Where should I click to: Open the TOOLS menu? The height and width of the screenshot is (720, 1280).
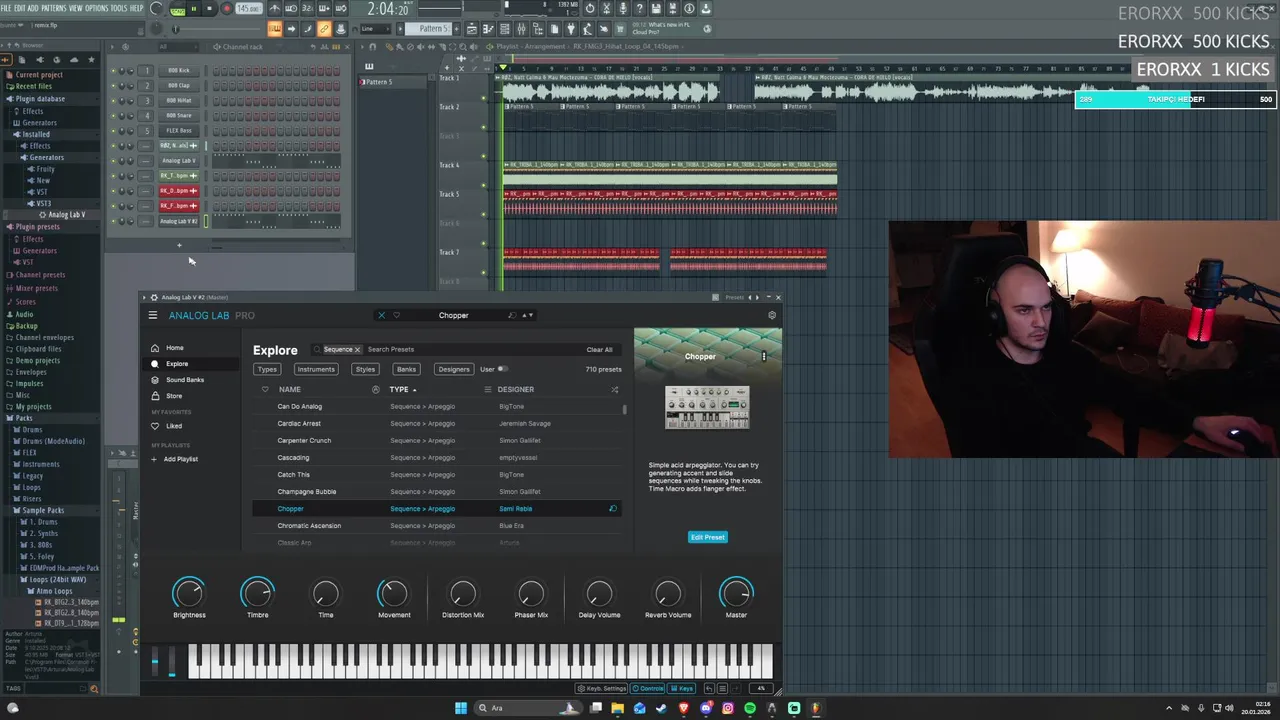(x=119, y=8)
